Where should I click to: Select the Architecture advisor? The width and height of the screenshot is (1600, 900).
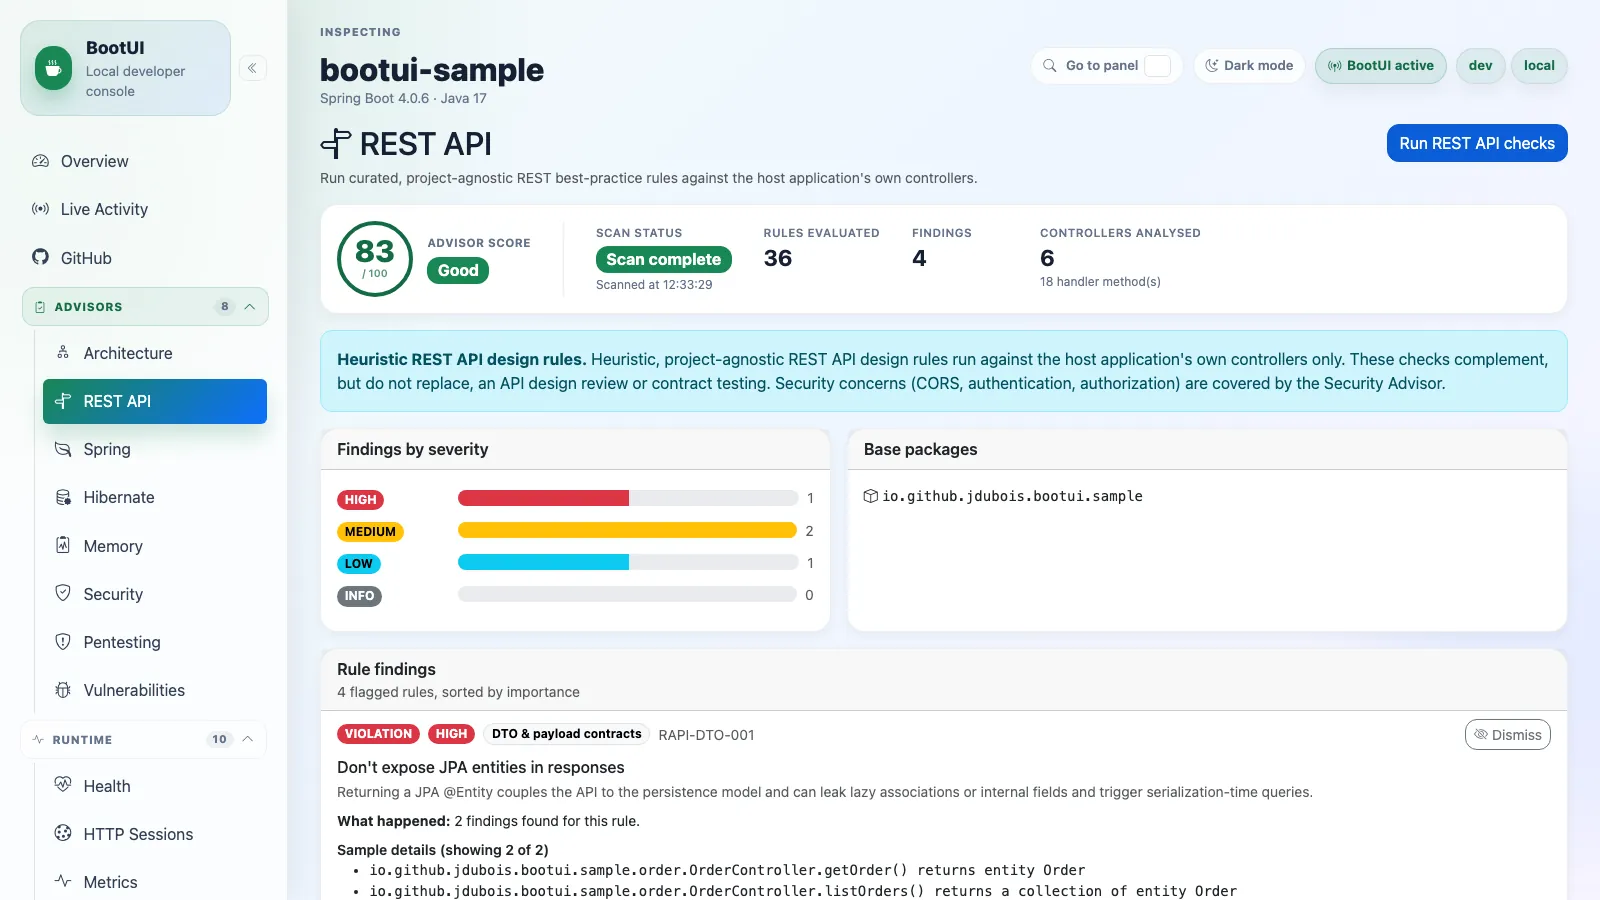coord(155,353)
